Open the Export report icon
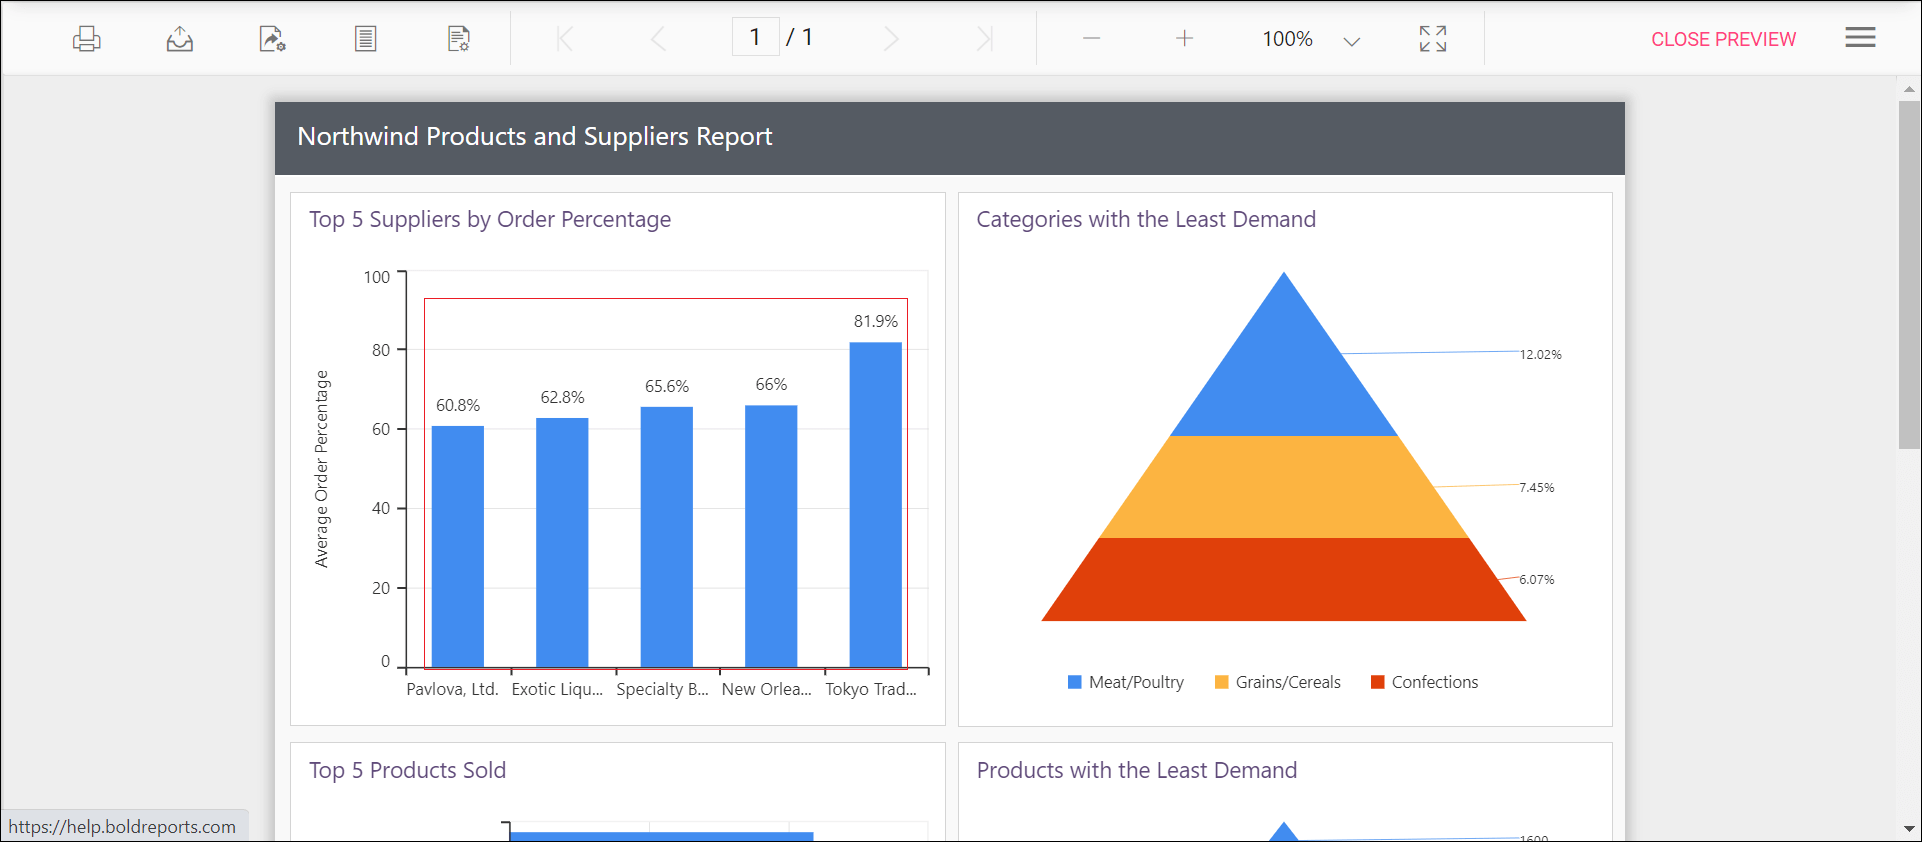The image size is (1922, 842). (180, 39)
